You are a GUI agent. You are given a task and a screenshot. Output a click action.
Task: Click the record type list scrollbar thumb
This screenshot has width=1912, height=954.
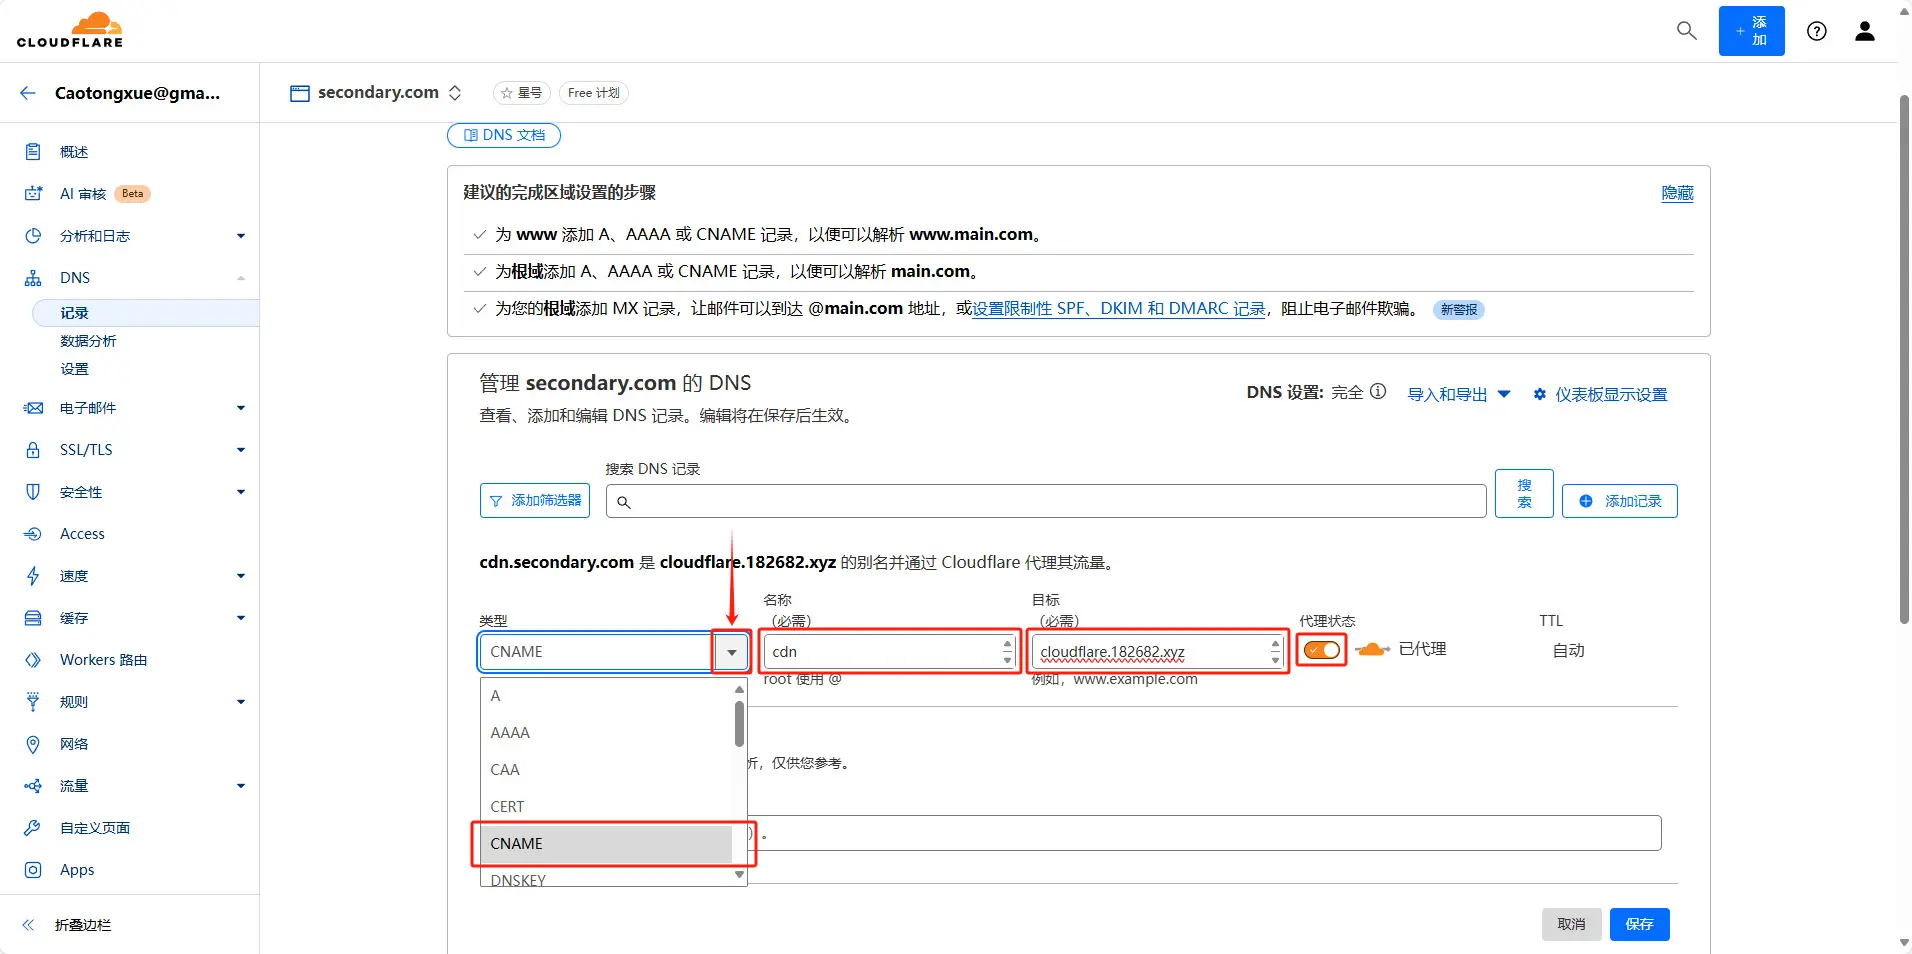739,723
